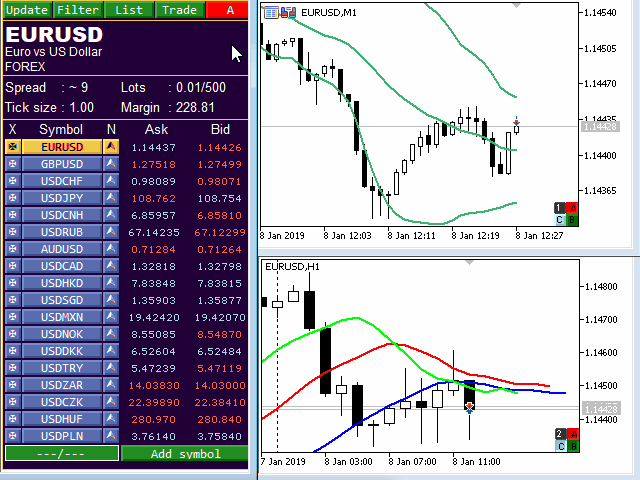The width and height of the screenshot is (640, 480).
Task: Click the Add symbol button
Action: 184,453
